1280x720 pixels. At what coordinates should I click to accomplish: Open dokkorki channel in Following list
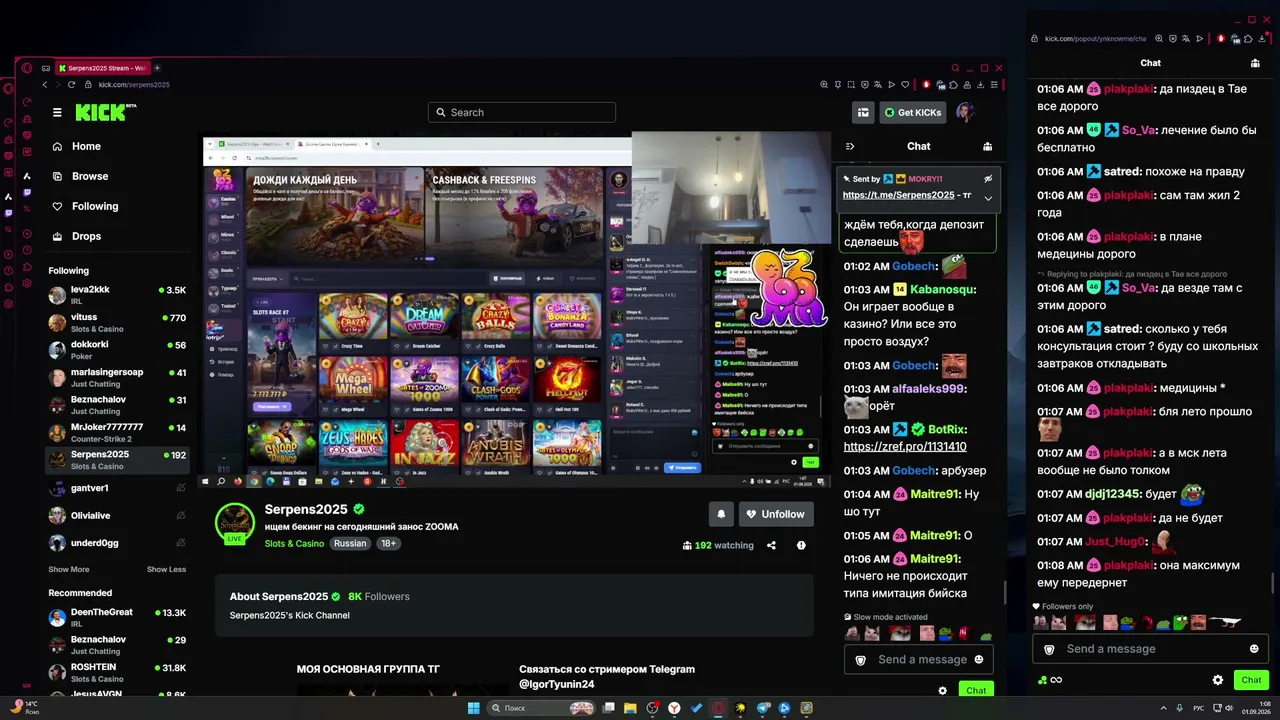click(x=118, y=350)
